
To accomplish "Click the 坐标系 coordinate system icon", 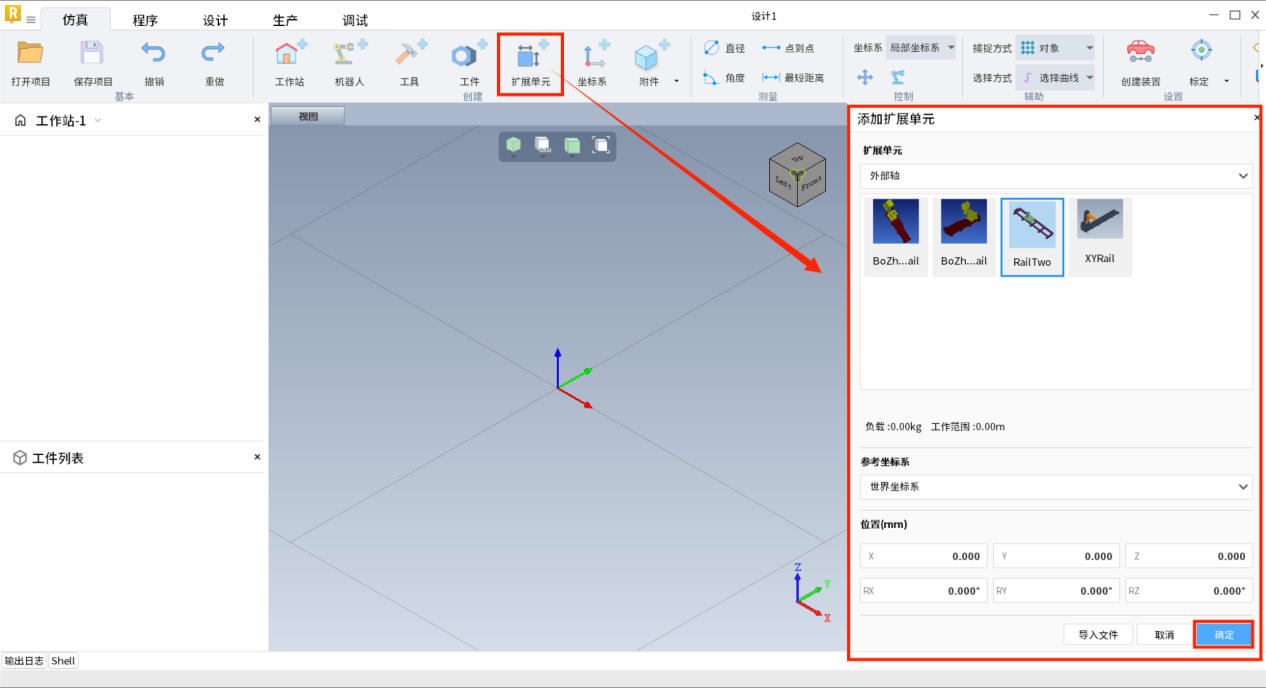I will pyautogui.click(x=593, y=55).
